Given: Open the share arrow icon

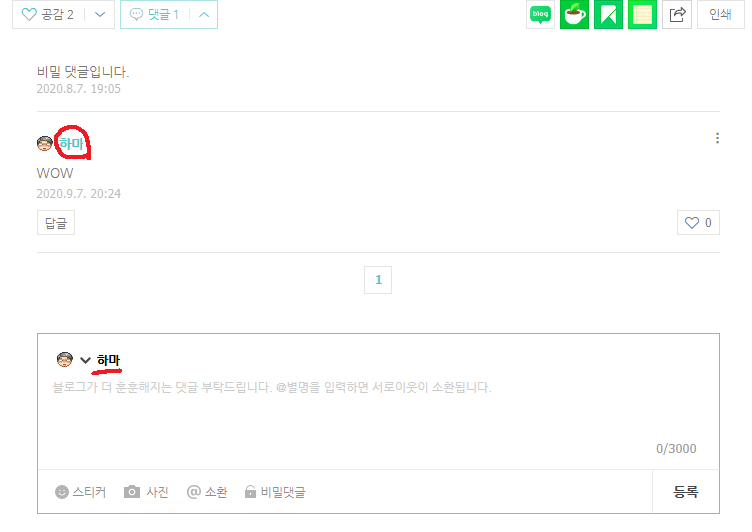Looking at the screenshot, I should 677,14.
